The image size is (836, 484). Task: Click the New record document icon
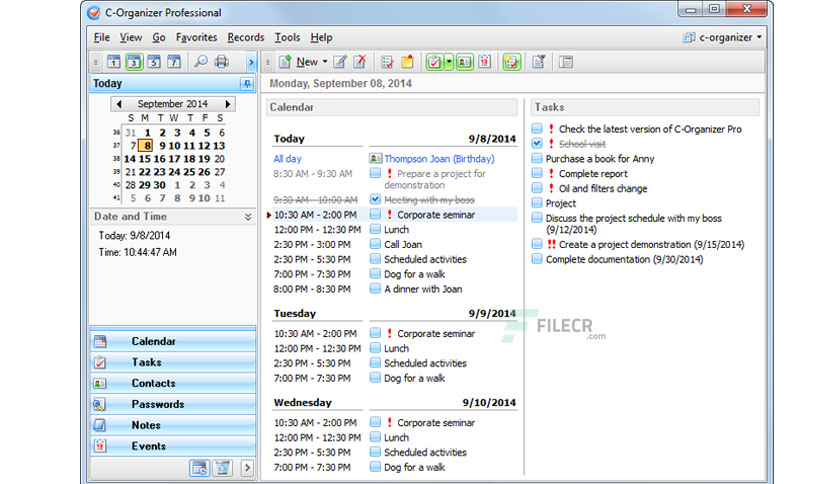coord(285,62)
